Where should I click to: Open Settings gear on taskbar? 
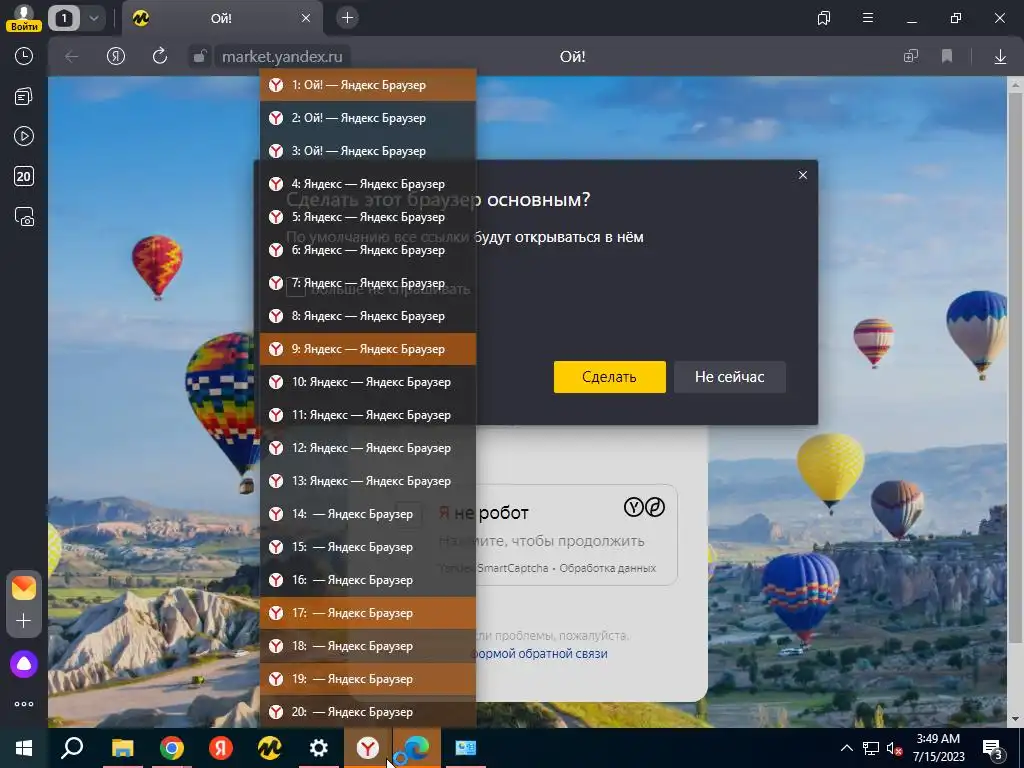319,748
